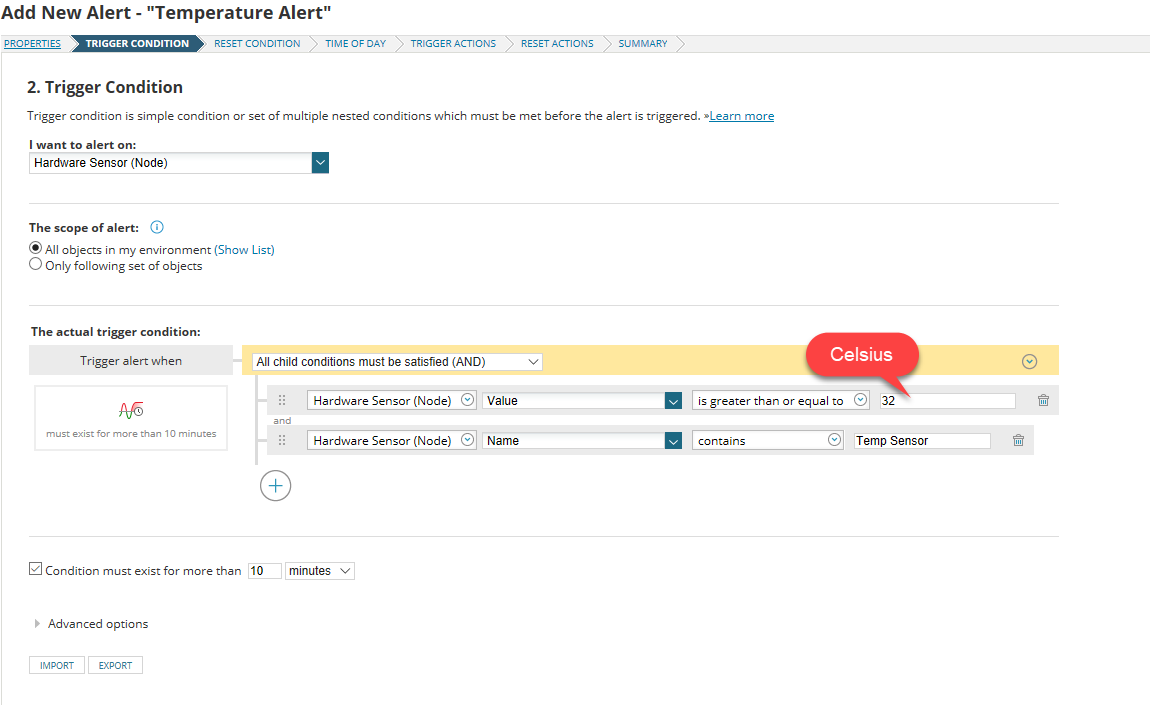Click the scope of alert info icon
This screenshot has width=1150, height=705.
[x=157, y=227]
